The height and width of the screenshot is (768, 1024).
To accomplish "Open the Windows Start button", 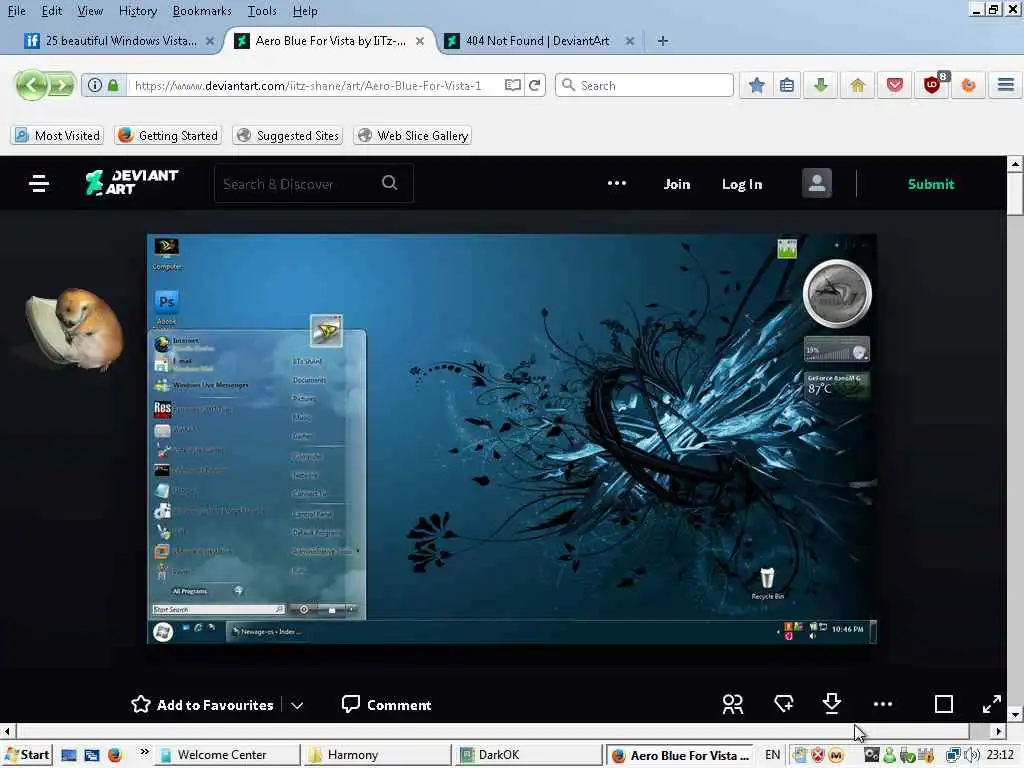I will (27, 755).
